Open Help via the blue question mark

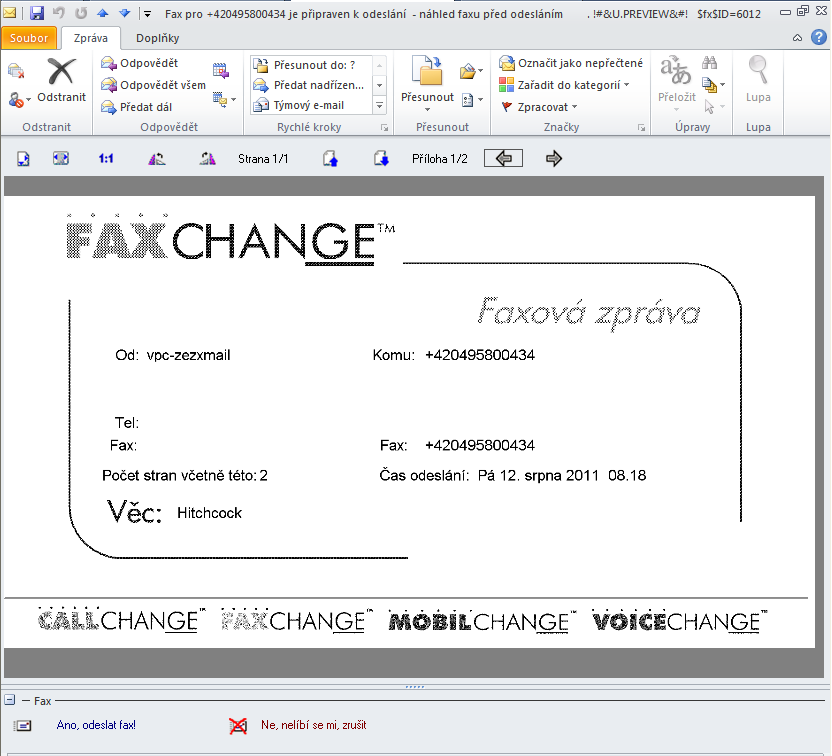[819, 37]
